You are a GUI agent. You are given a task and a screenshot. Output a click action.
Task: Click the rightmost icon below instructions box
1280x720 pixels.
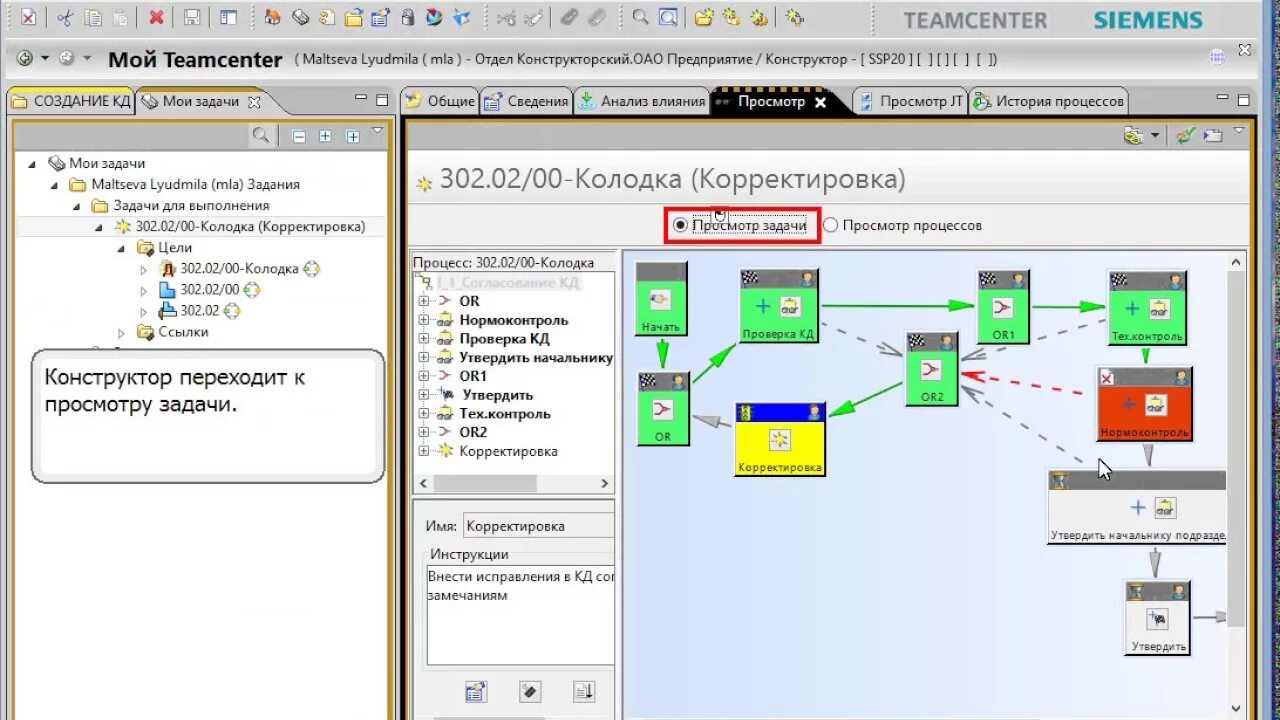(x=583, y=691)
